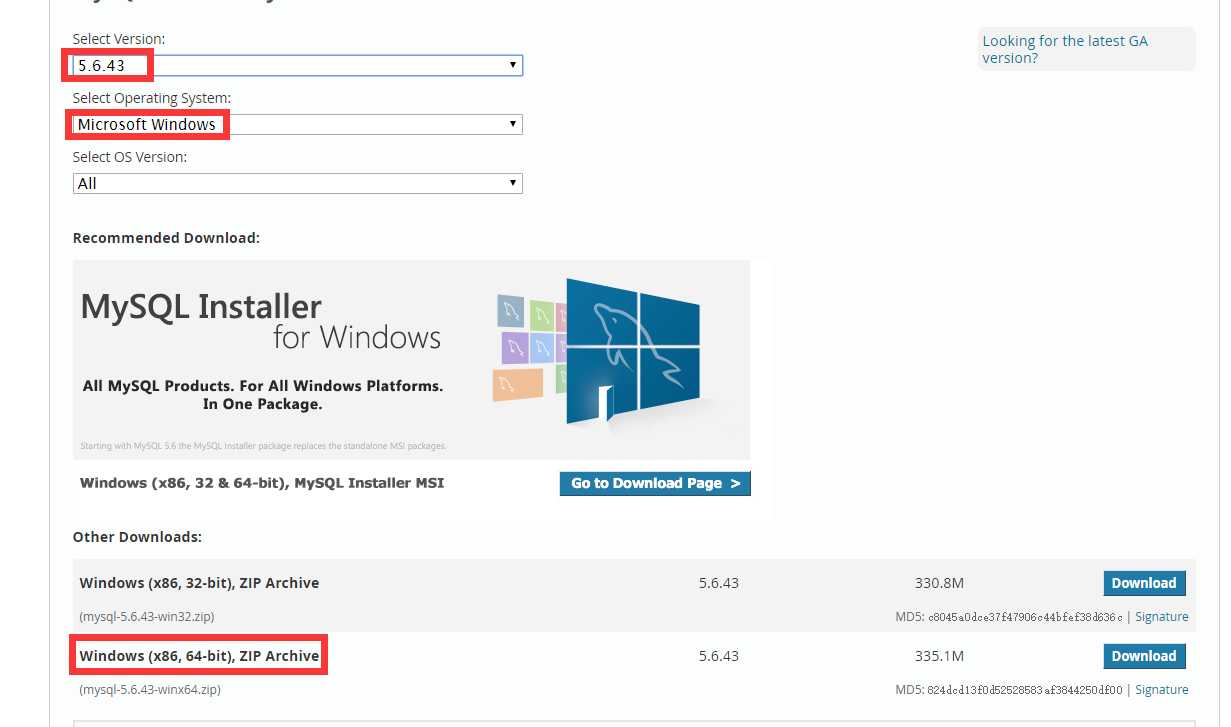Click the Other Downloads heading
Image resolution: width=1231 pixels, height=727 pixels.
[137, 537]
